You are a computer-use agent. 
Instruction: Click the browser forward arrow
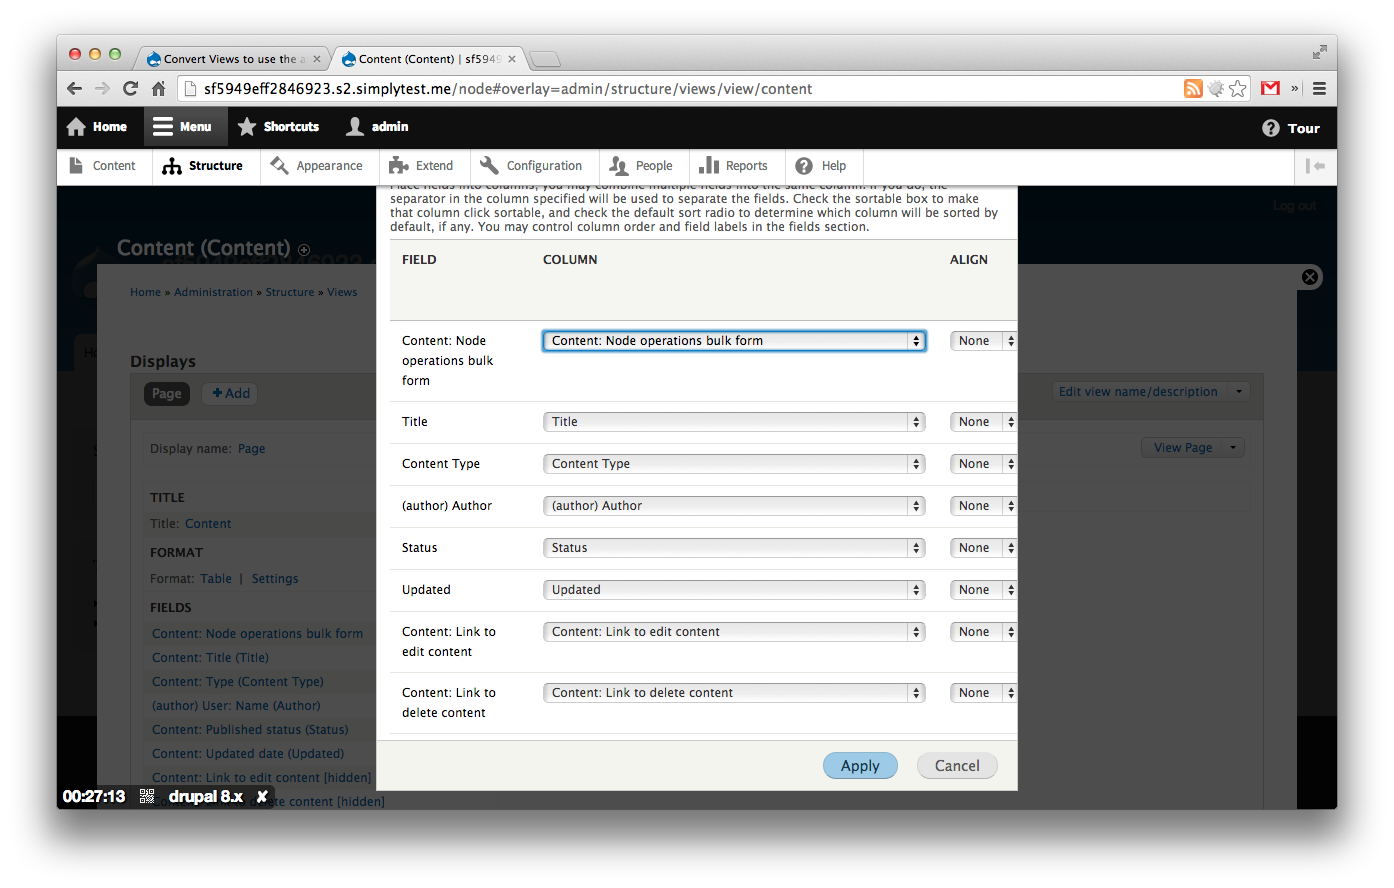102,89
